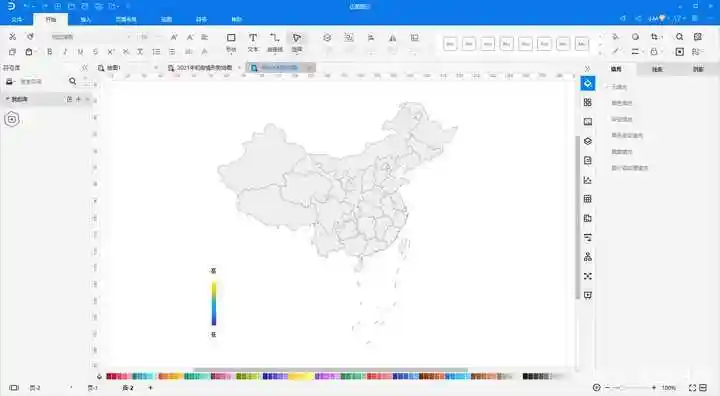
Task: Select the Text tool
Action: click(253, 42)
